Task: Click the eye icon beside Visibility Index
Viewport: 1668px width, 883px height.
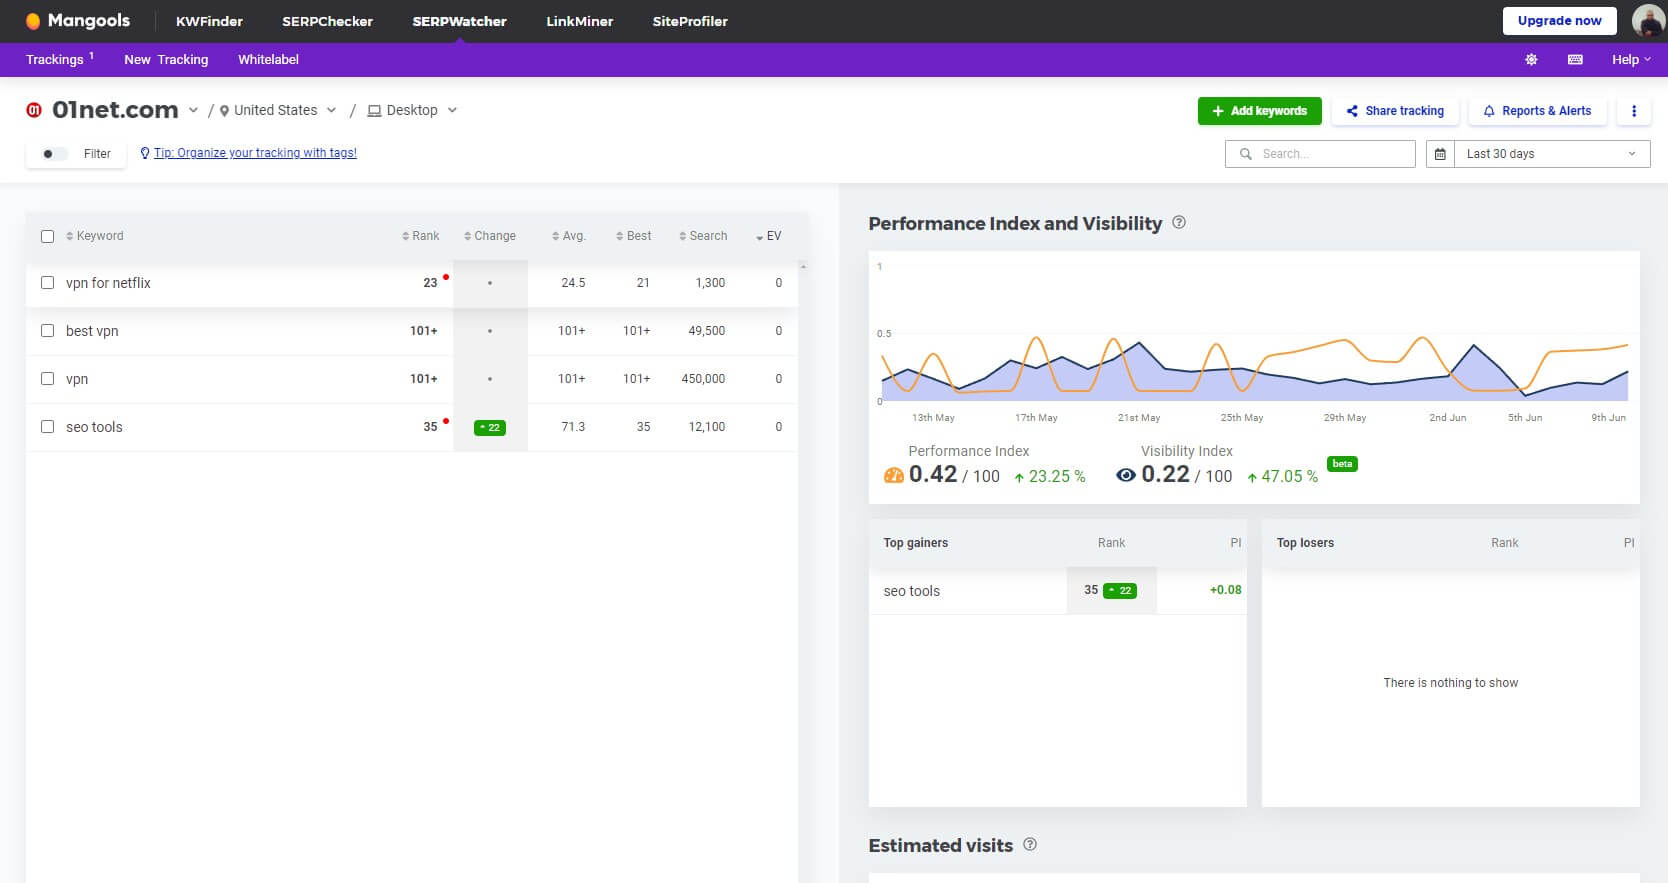Action: pos(1126,475)
